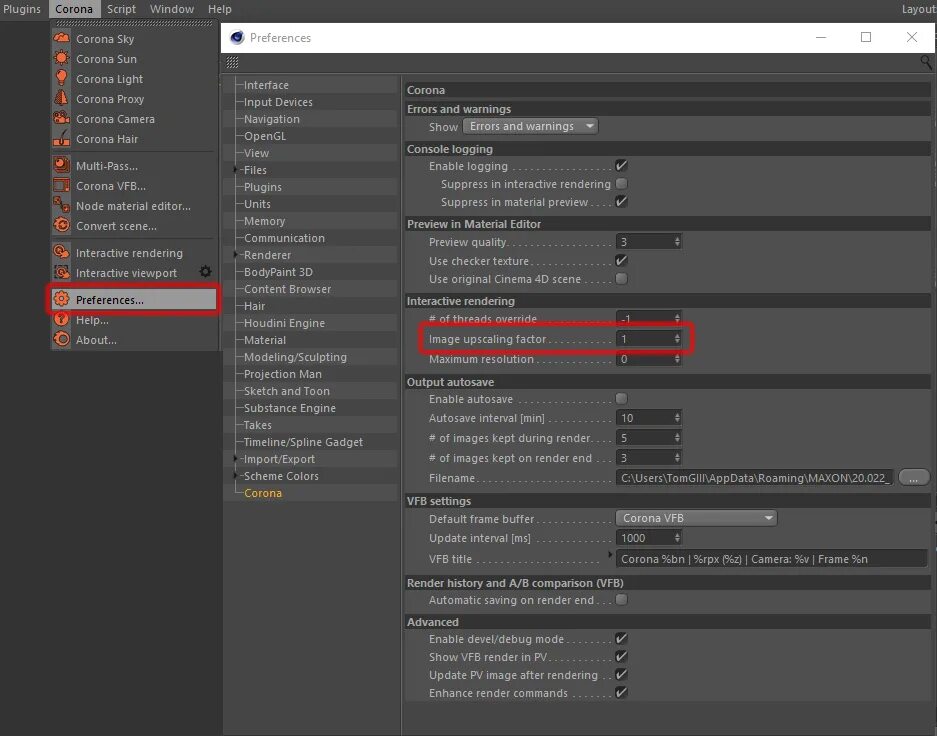
Task: Open the Script menu
Action: (121, 9)
